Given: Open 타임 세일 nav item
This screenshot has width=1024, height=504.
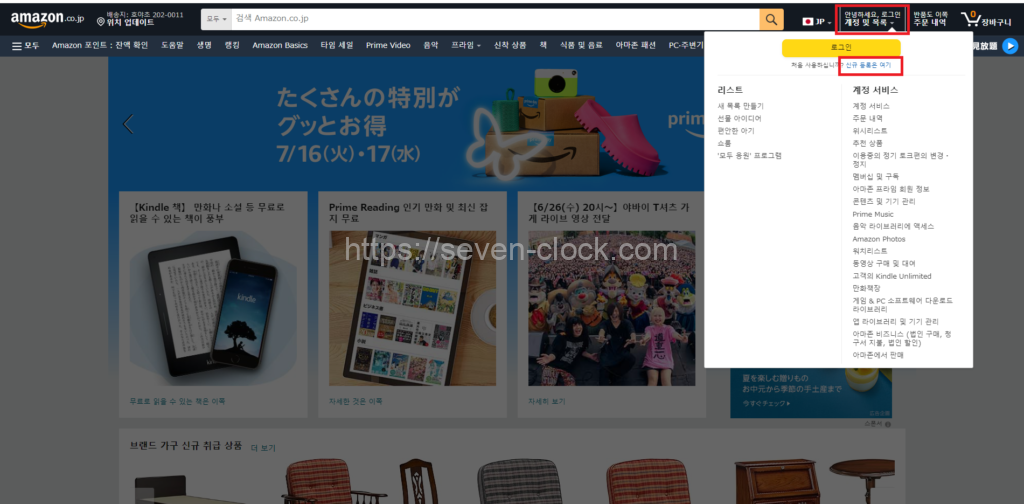Looking at the screenshot, I should click(336, 46).
